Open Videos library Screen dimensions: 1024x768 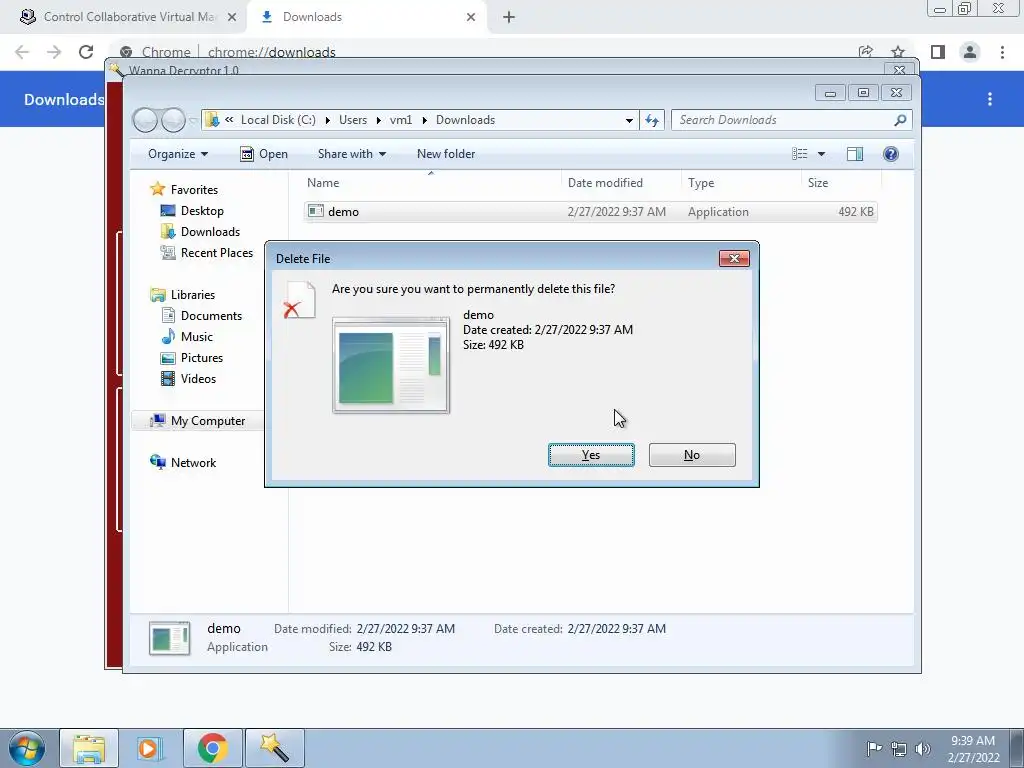pyautogui.click(x=198, y=379)
